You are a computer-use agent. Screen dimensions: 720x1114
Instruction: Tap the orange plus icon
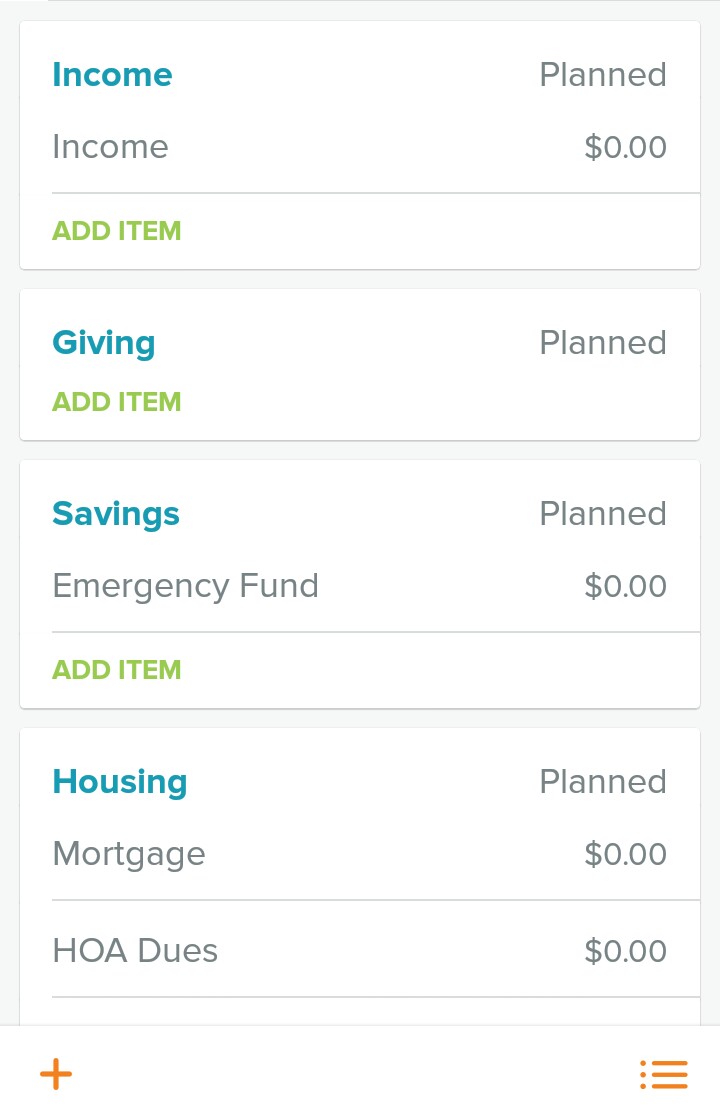[56, 1074]
